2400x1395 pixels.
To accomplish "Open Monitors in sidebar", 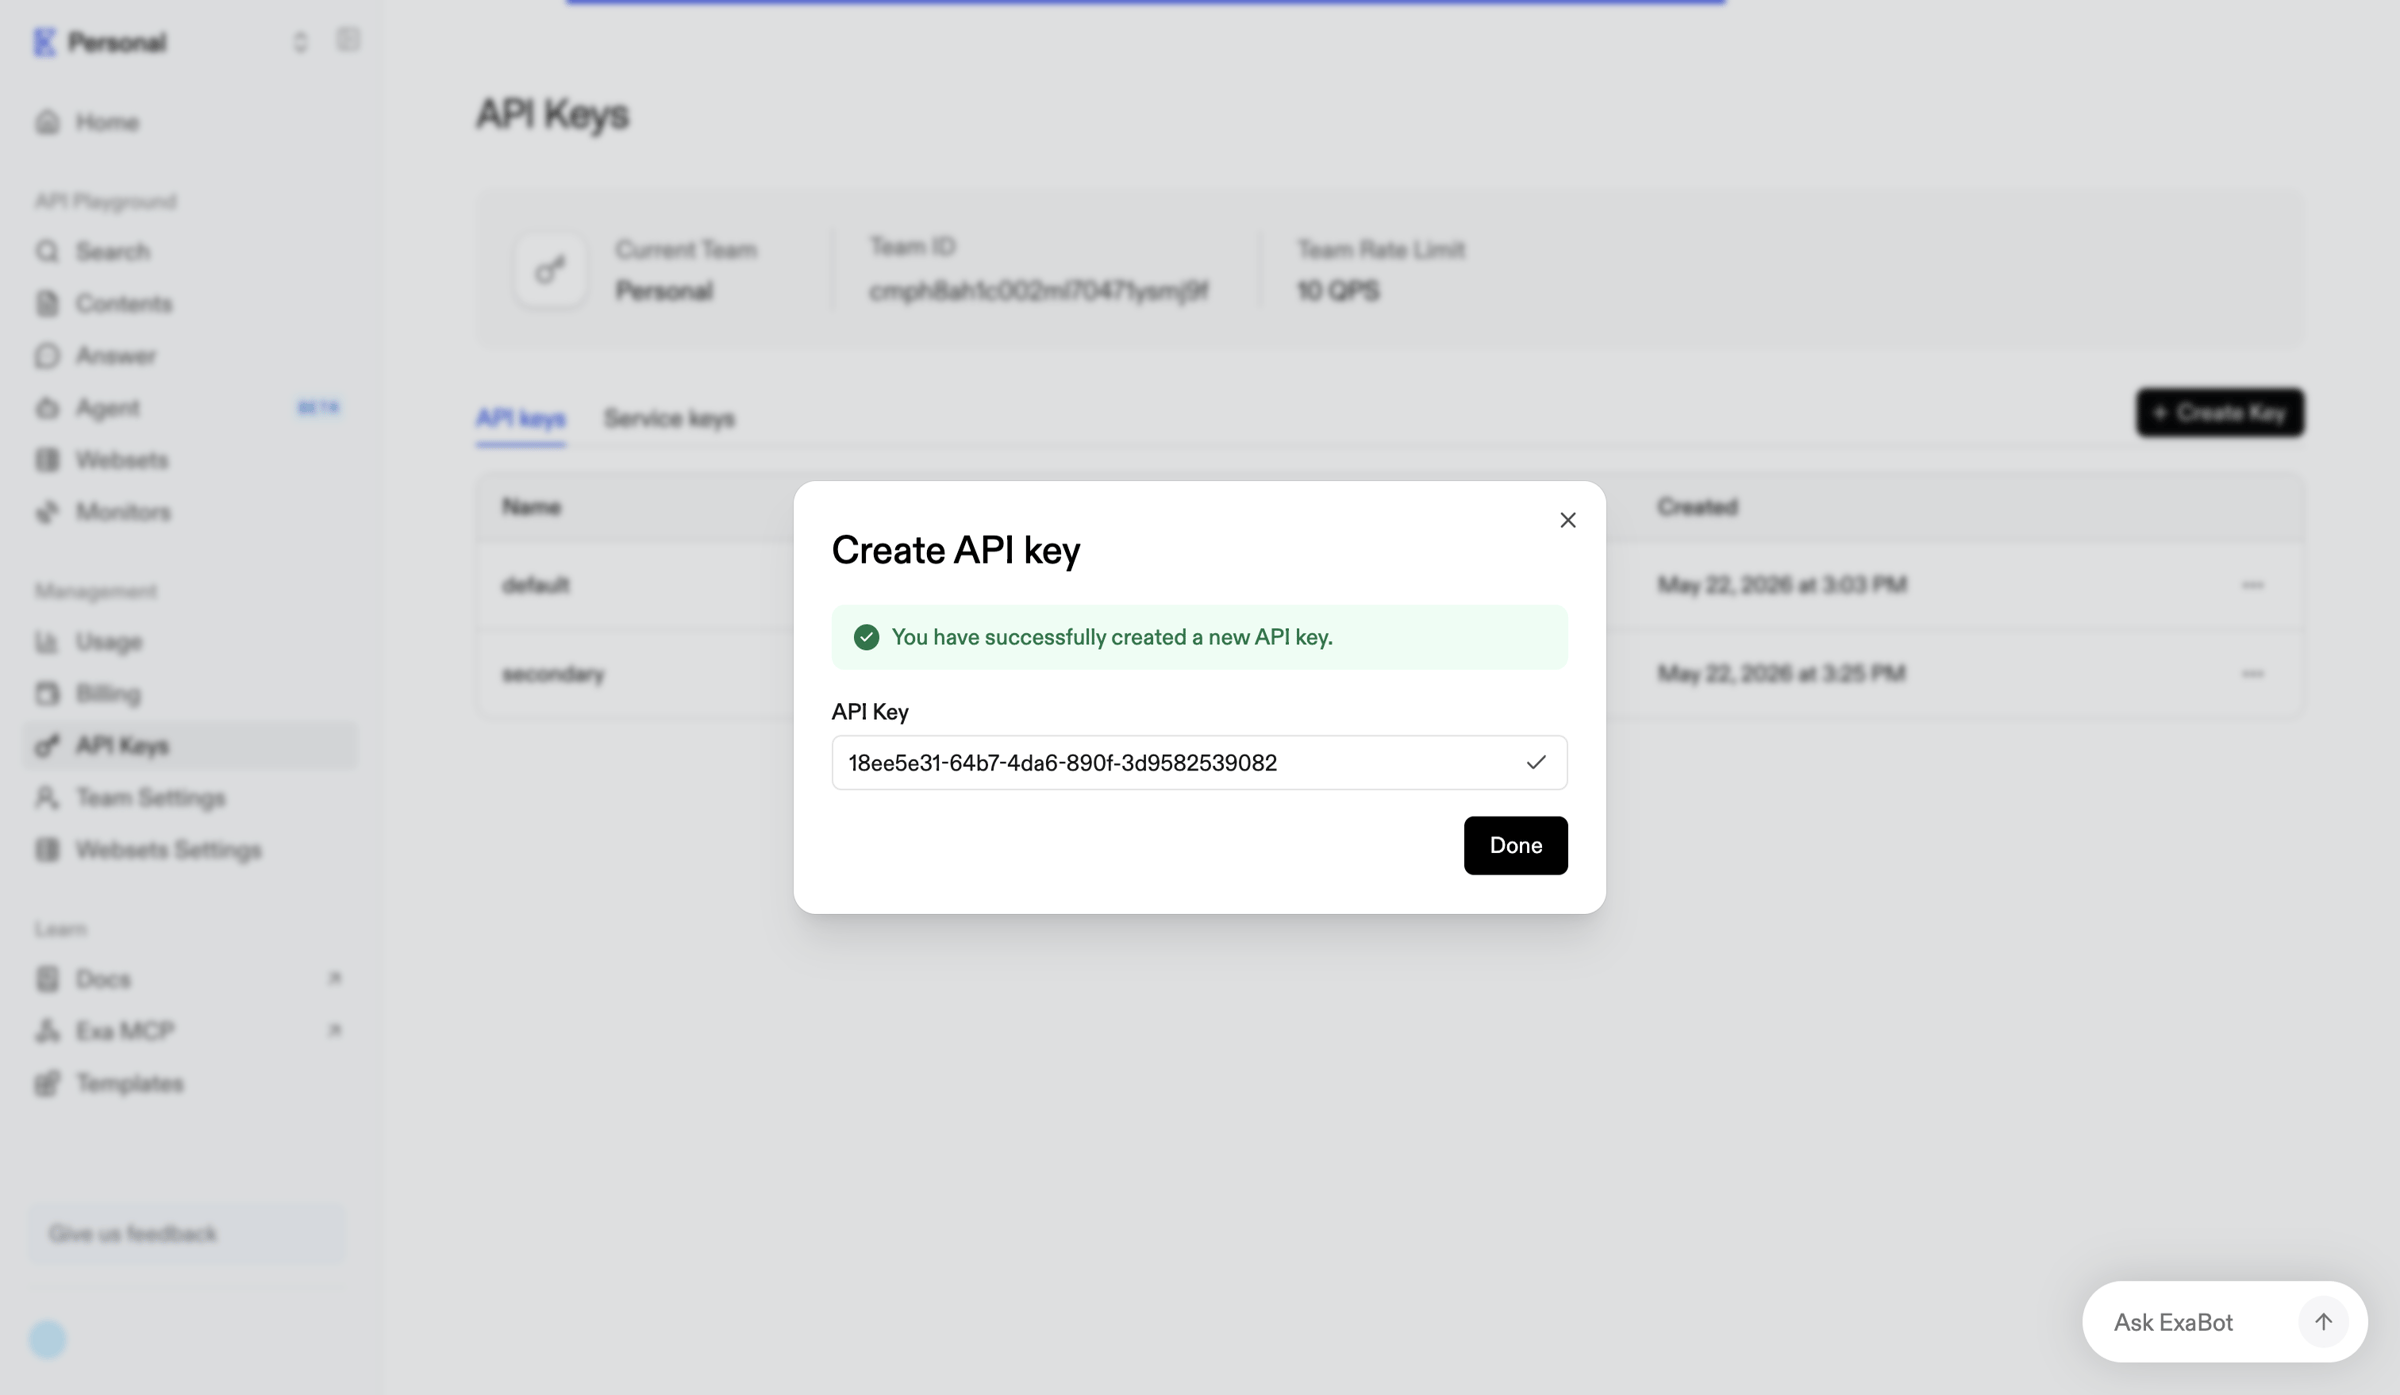I will (190, 511).
